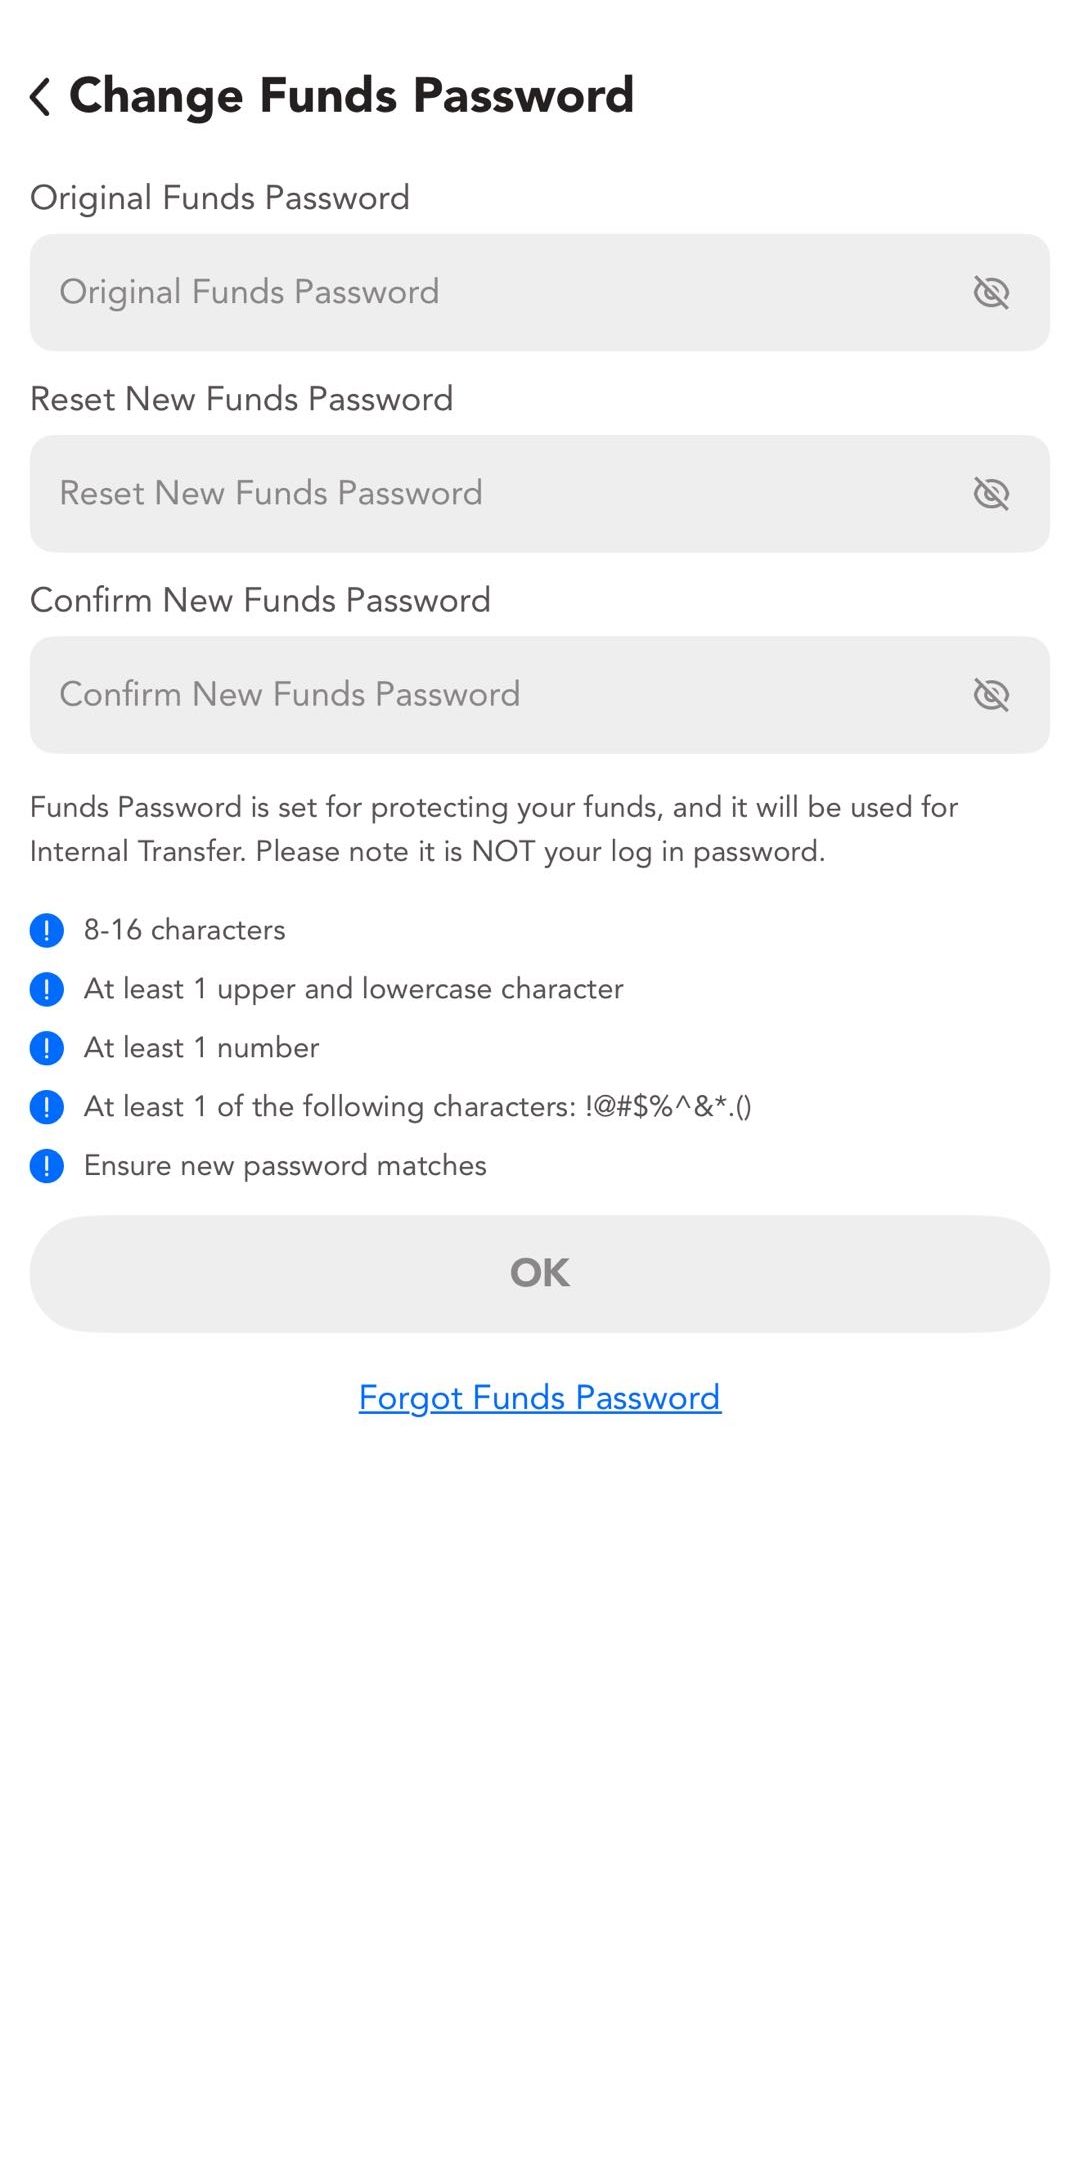
Task: Click the icon beside the special characters rule
Action: [47, 1107]
